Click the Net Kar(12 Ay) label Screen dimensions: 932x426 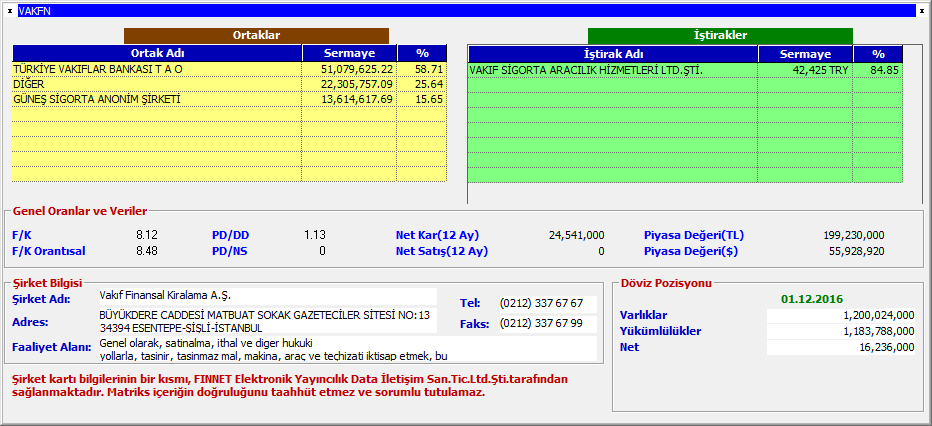437,235
